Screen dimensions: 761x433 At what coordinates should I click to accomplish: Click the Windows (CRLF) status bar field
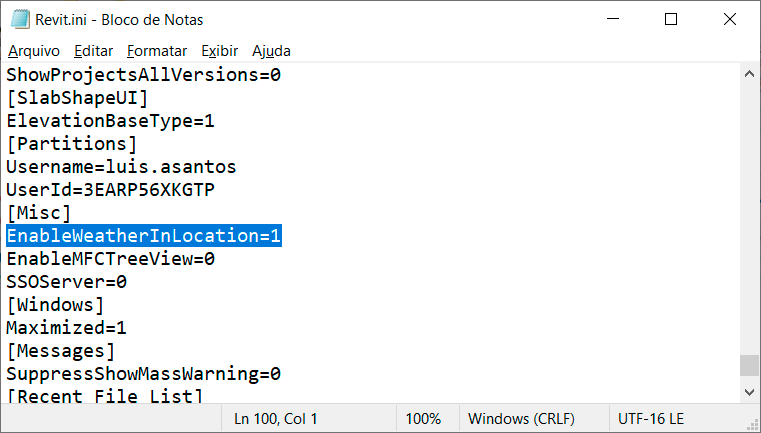[513, 419]
